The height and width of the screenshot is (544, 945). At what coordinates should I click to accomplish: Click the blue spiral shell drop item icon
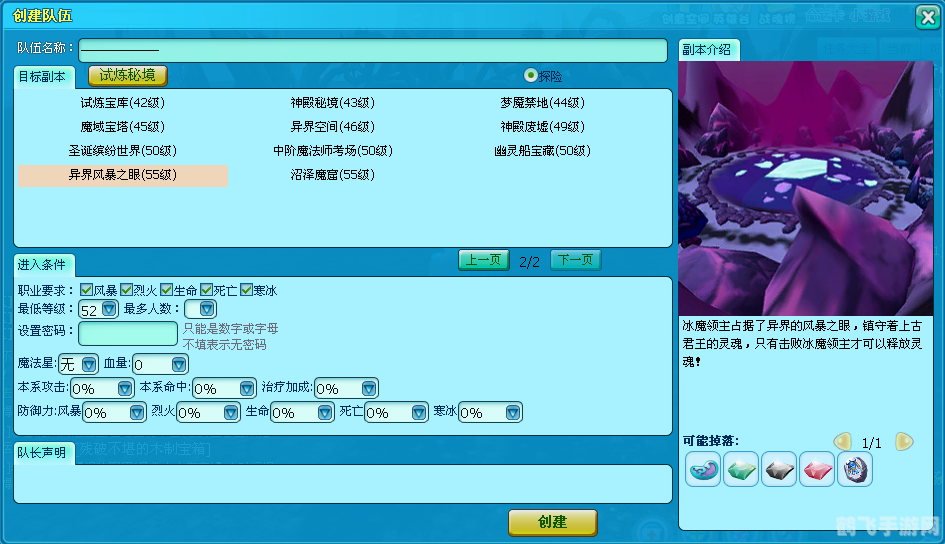(x=703, y=469)
